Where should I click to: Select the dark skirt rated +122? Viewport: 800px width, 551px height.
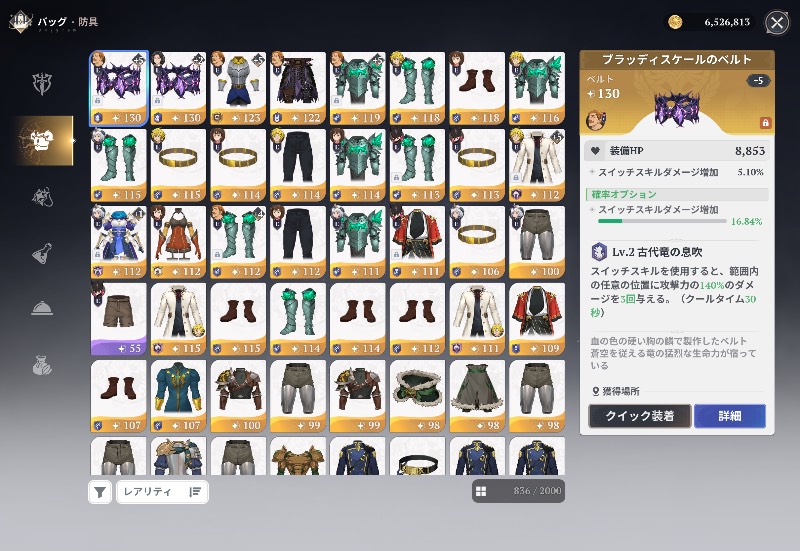tap(298, 88)
